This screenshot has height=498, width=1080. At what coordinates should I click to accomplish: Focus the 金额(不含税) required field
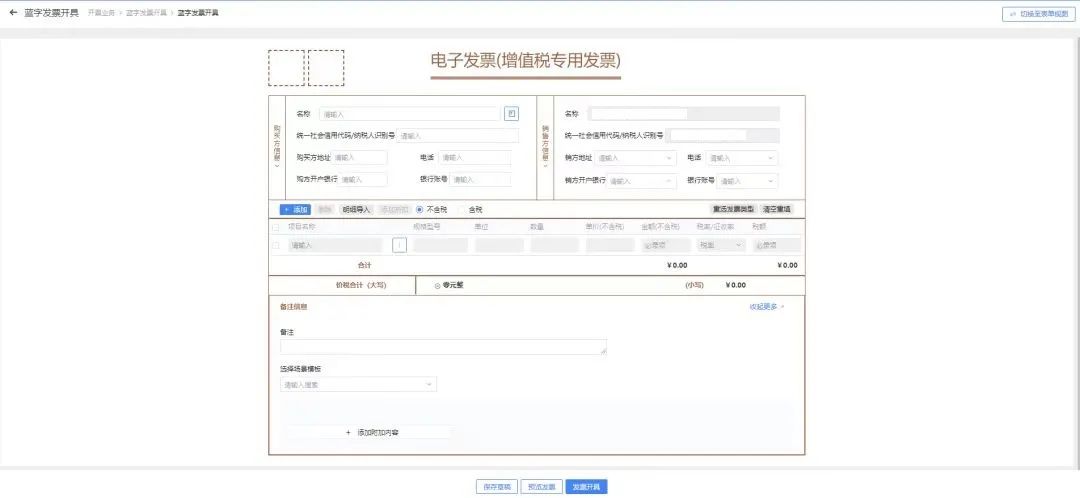click(666, 245)
